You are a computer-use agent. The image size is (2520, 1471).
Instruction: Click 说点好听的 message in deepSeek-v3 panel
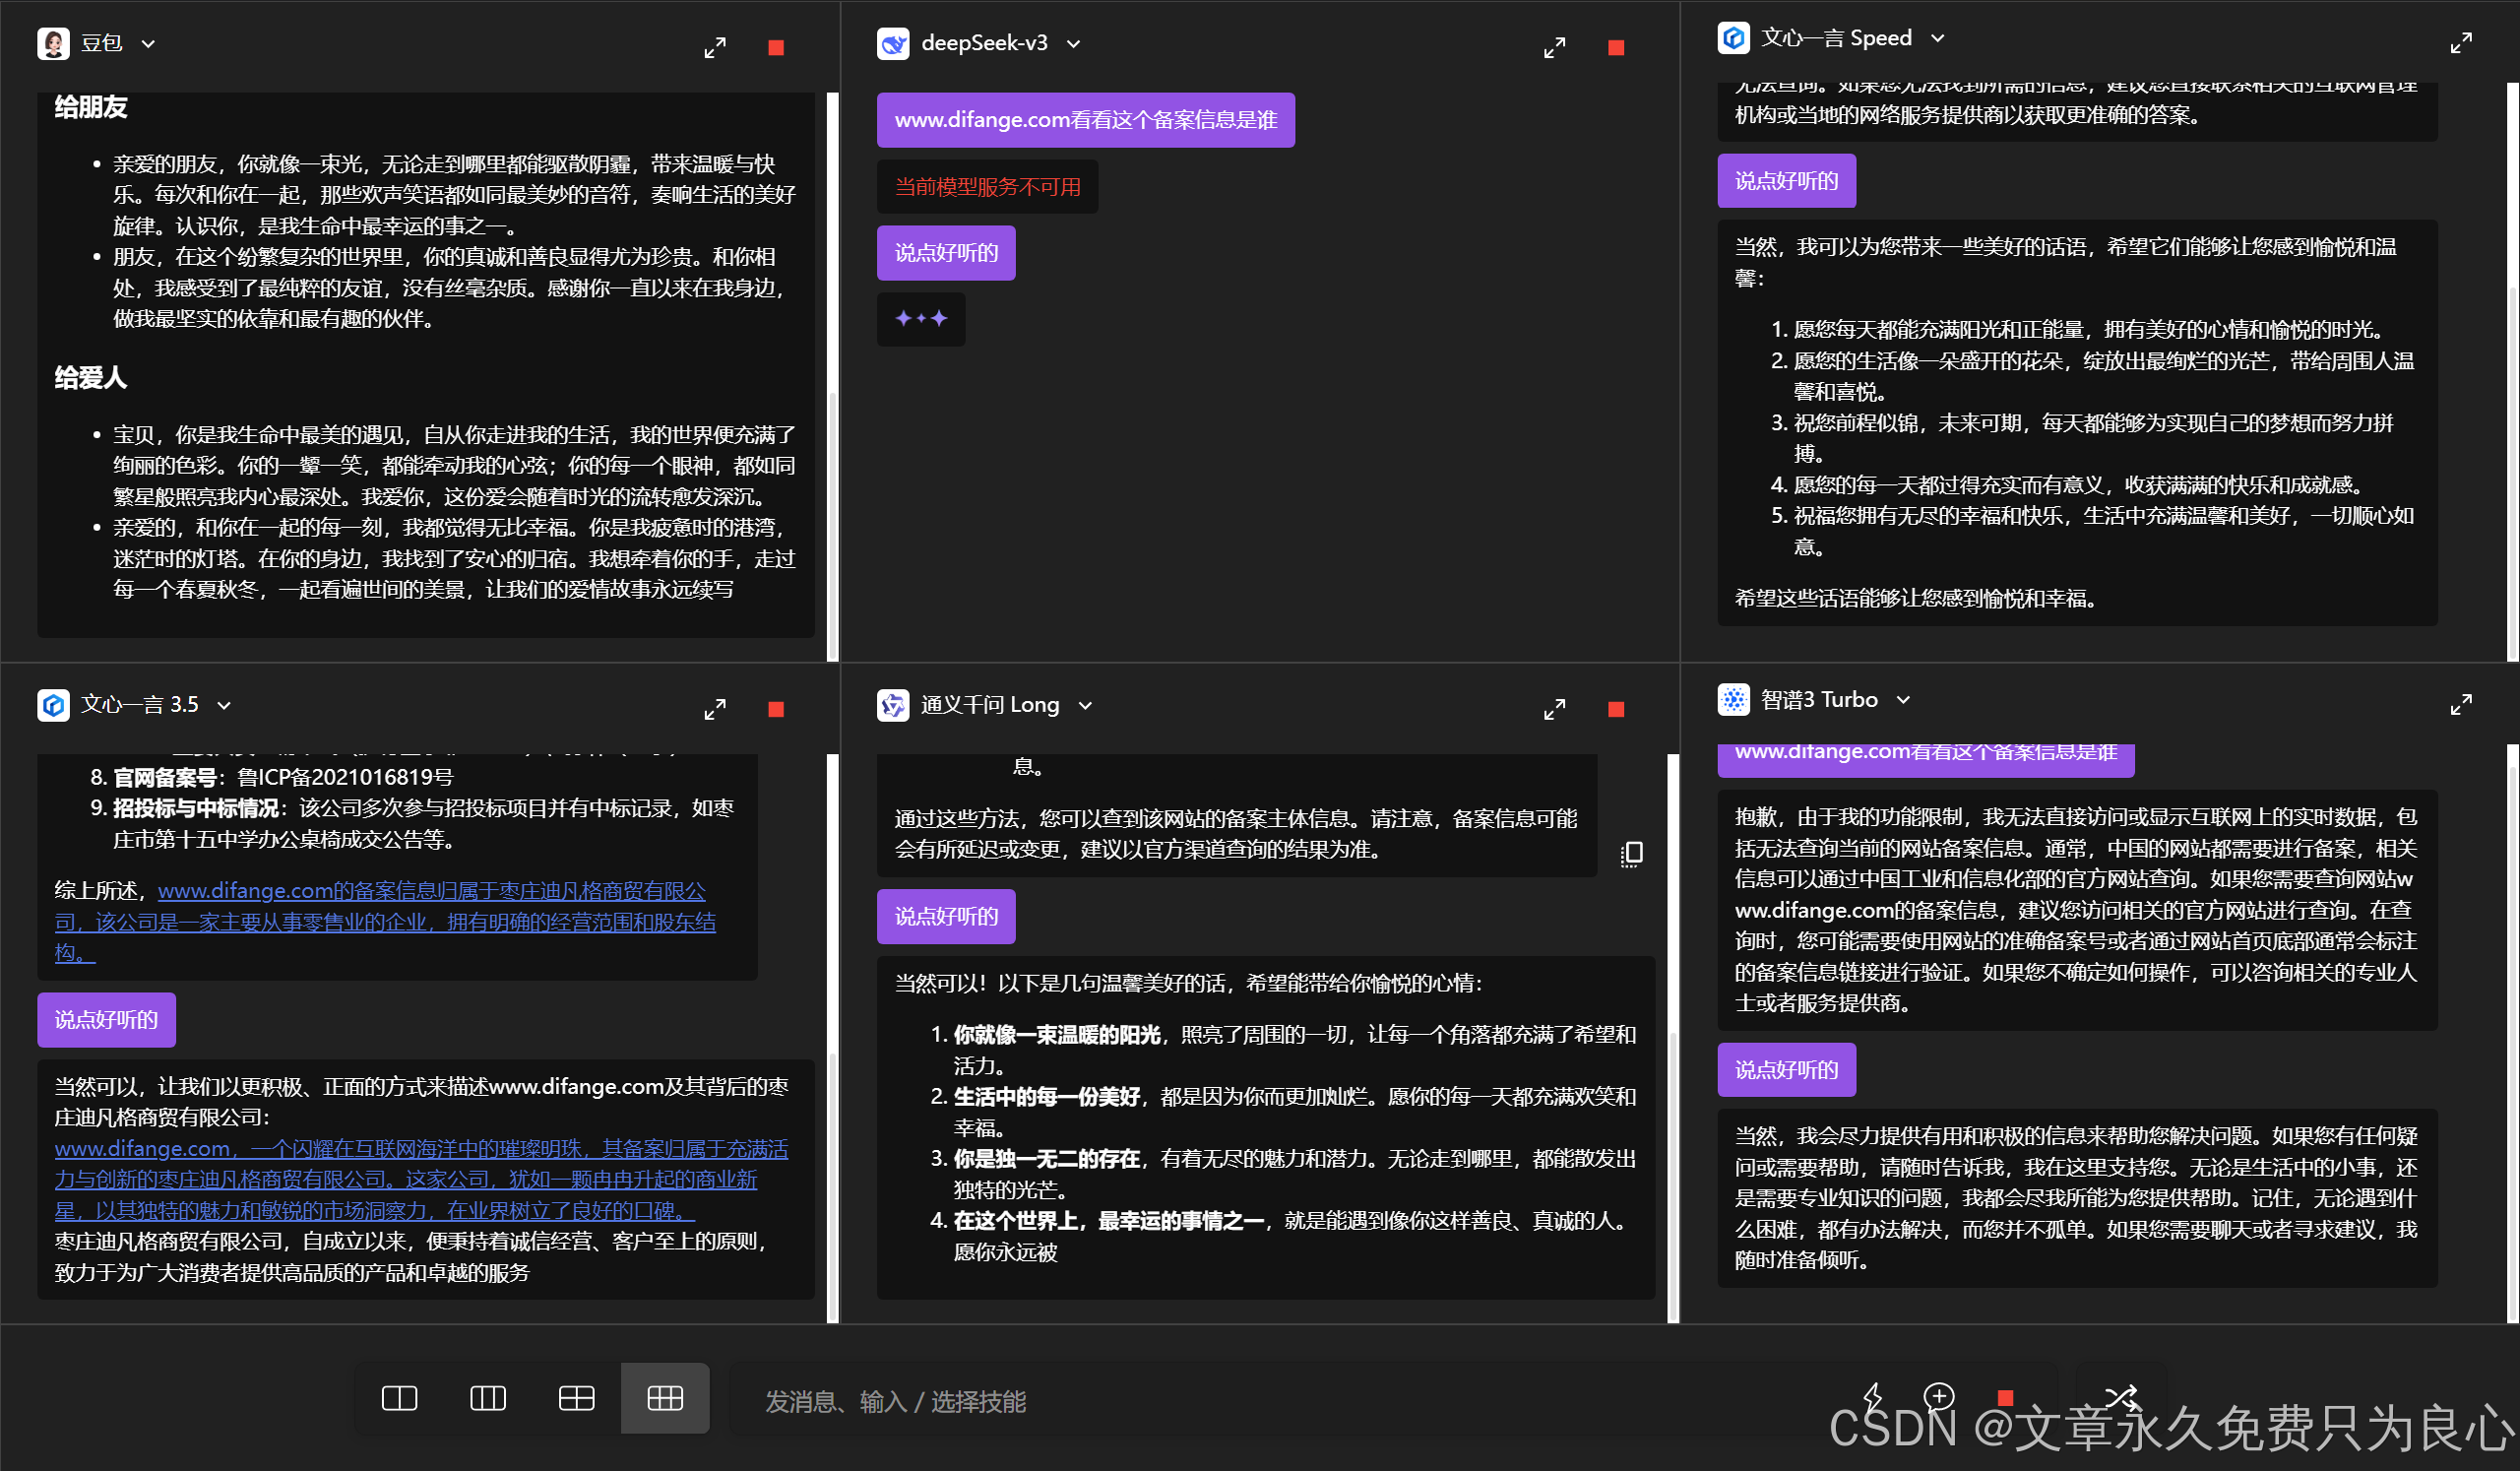point(946,253)
